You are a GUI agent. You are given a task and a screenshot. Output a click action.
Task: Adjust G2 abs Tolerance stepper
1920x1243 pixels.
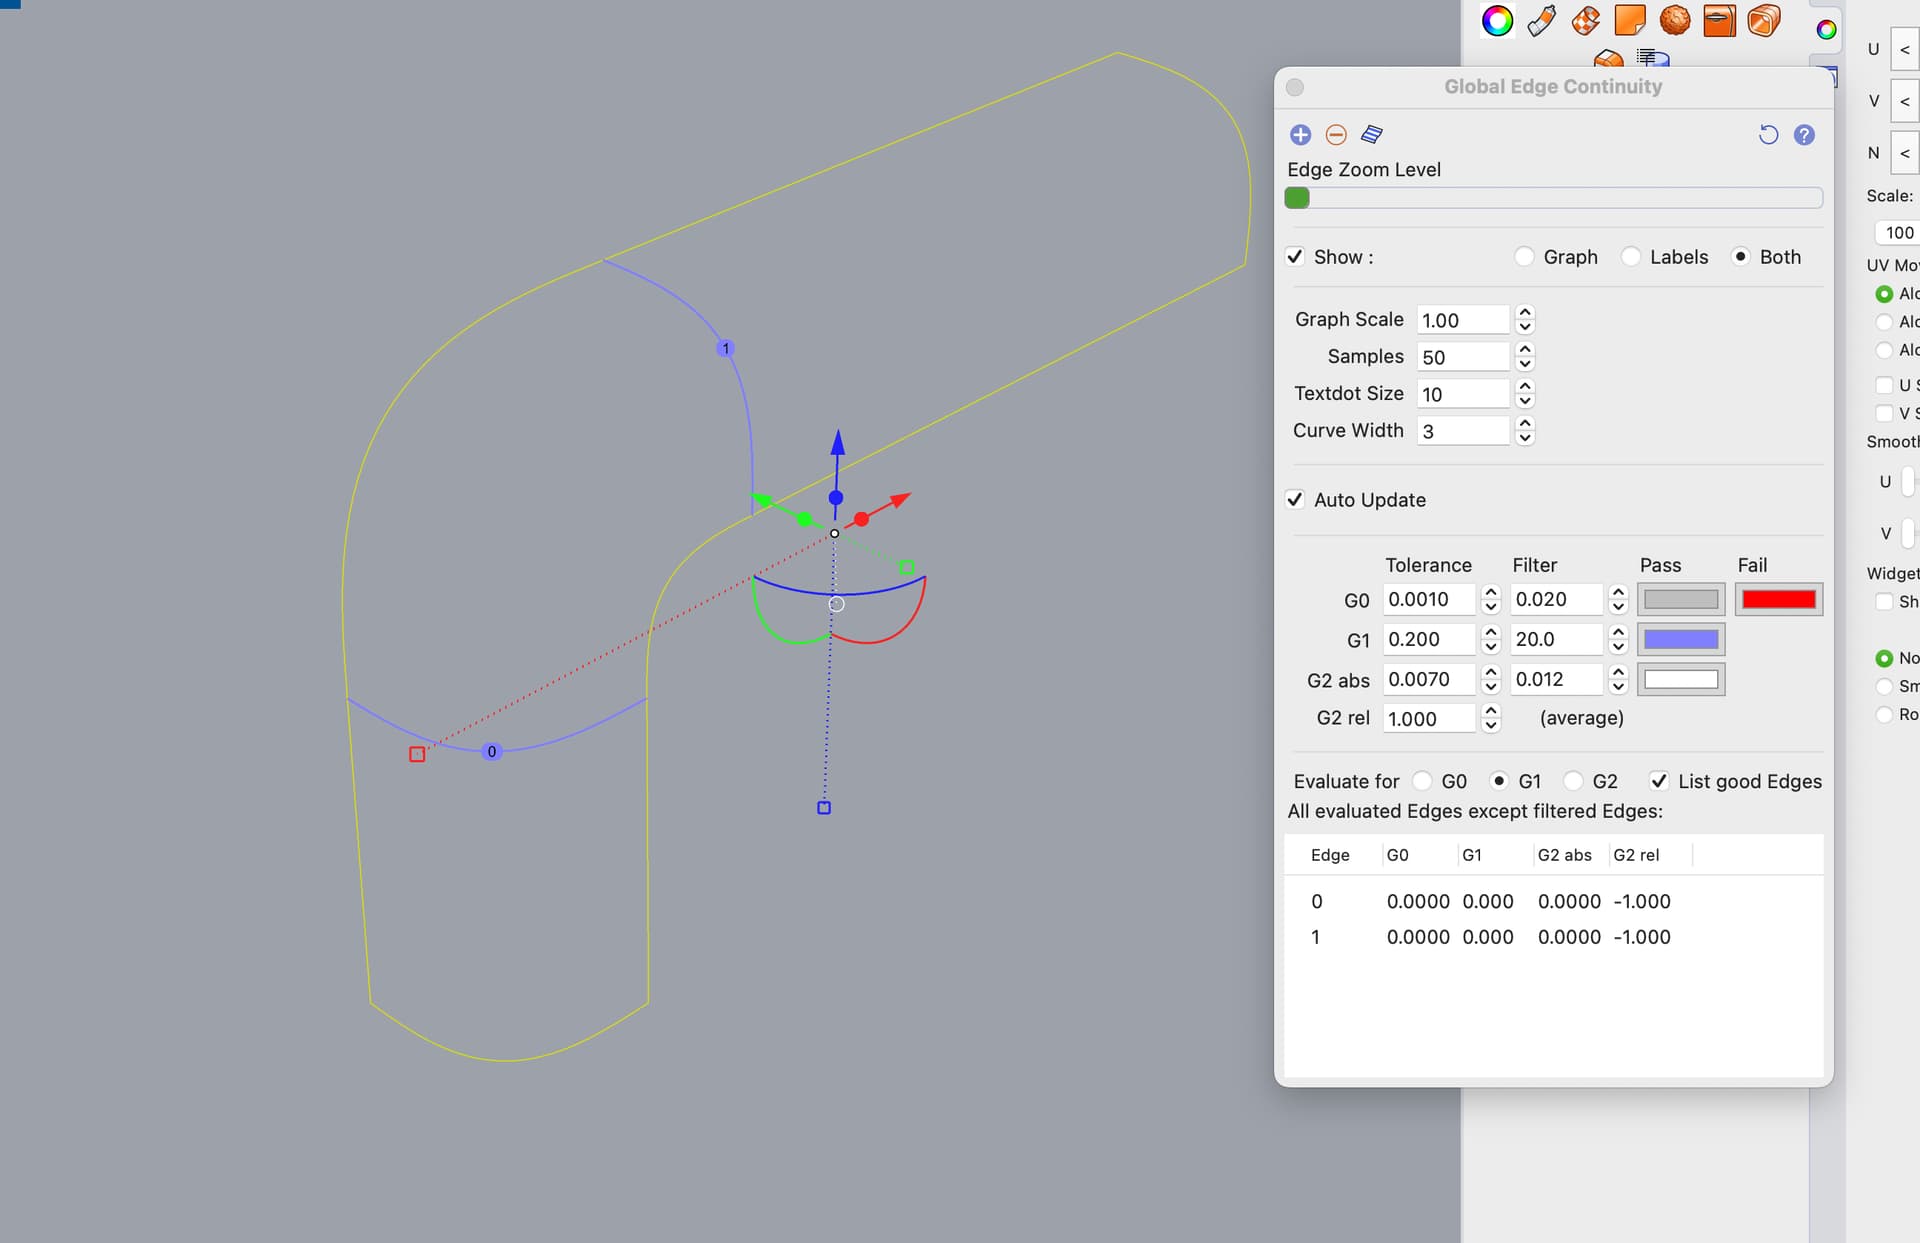1491,679
